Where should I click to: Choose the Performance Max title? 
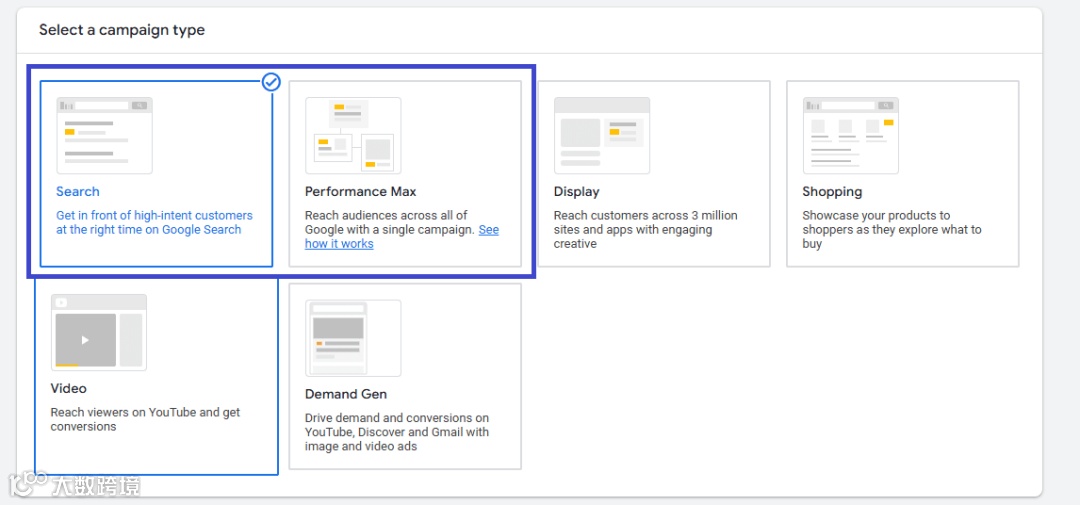[361, 192]
